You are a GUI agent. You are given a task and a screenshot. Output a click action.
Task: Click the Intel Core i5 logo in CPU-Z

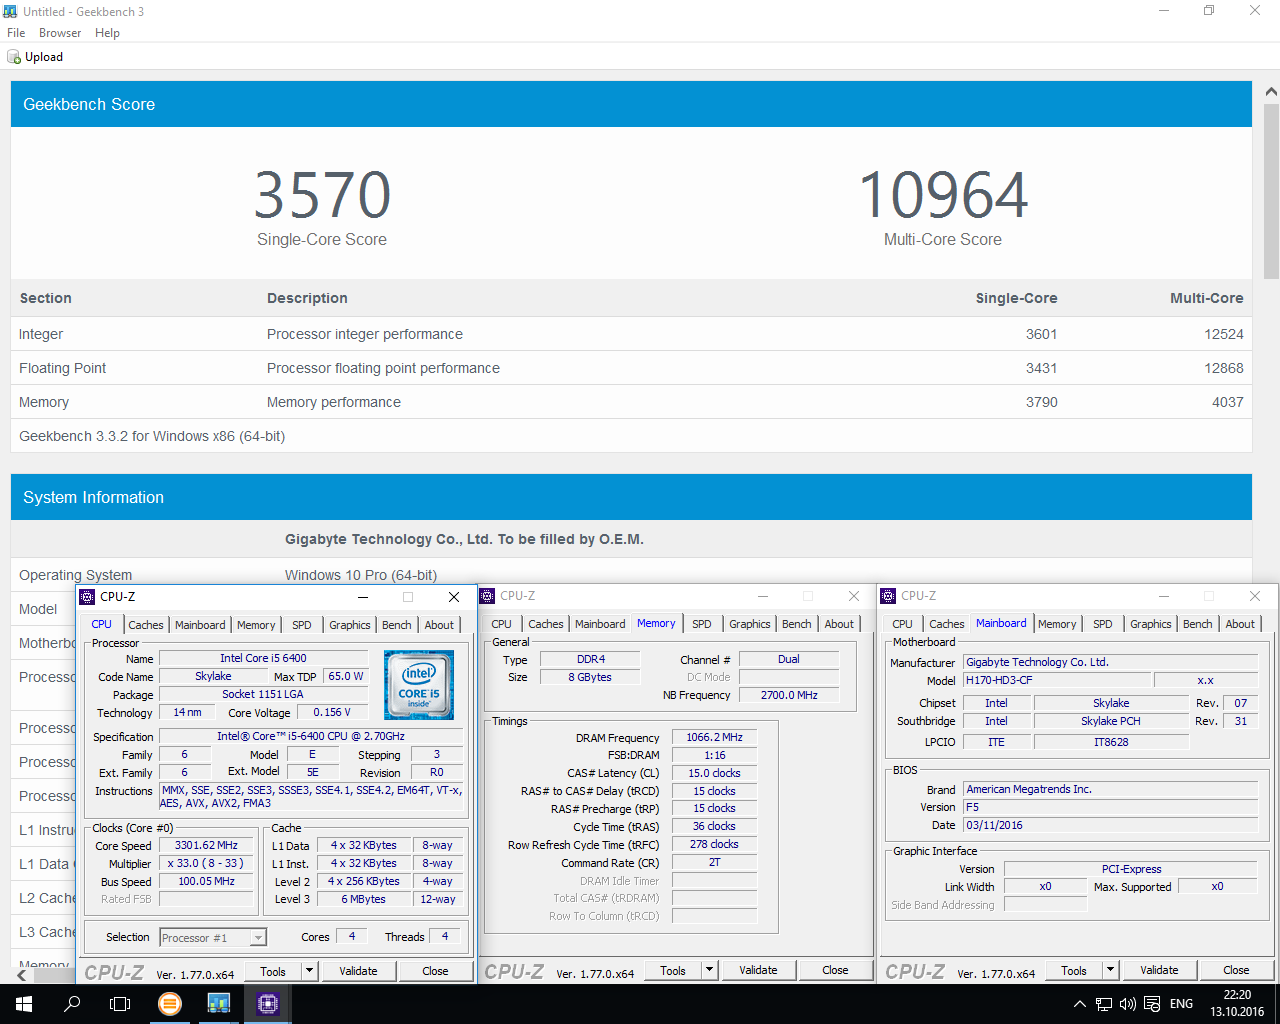coord(419,685)
